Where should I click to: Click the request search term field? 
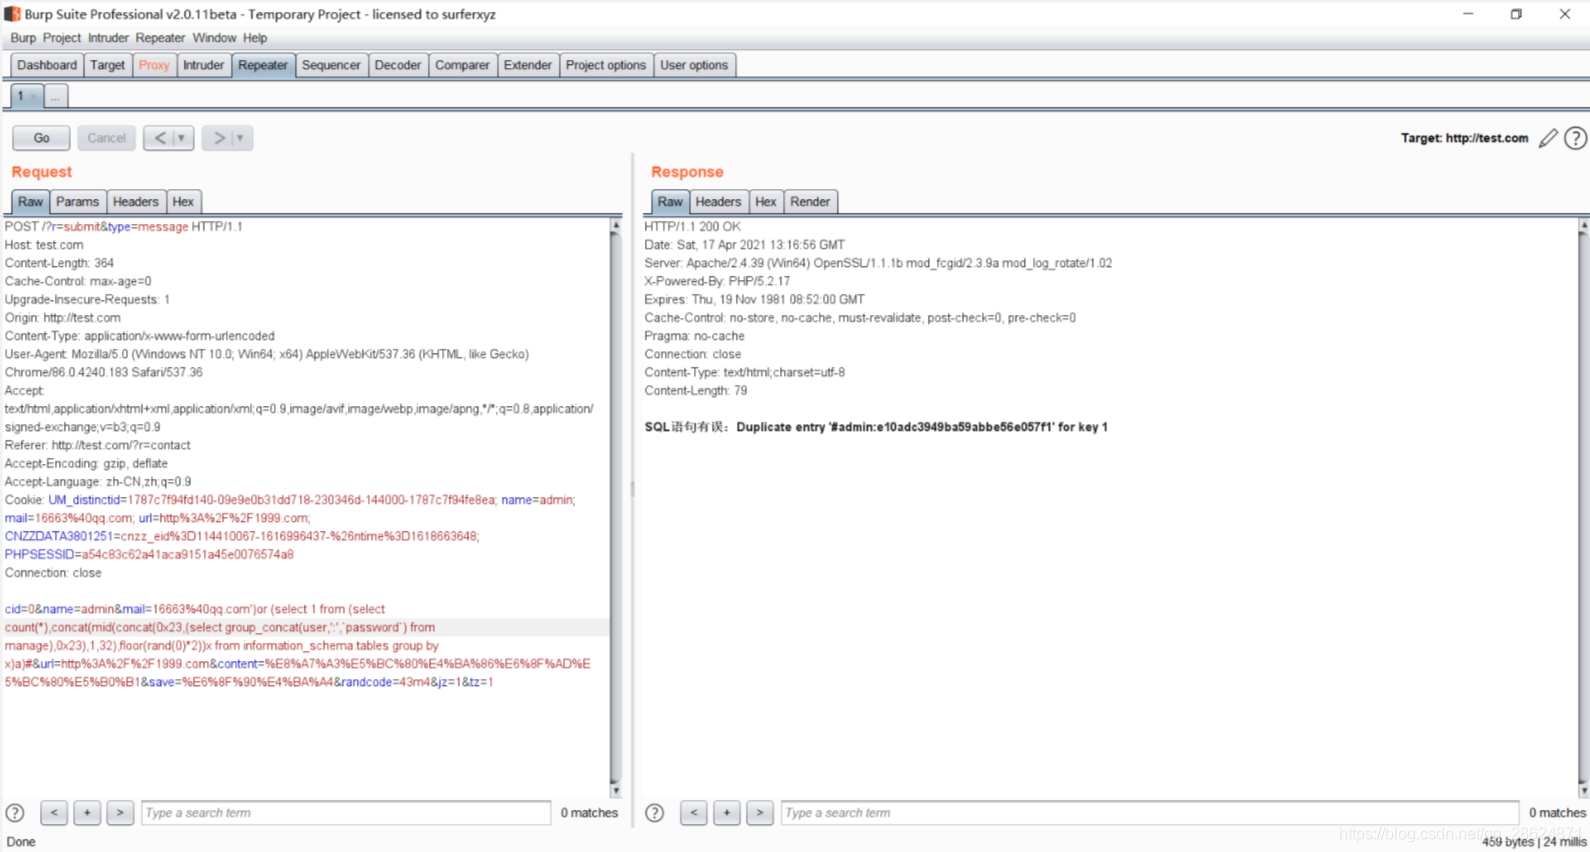point(346,813)
